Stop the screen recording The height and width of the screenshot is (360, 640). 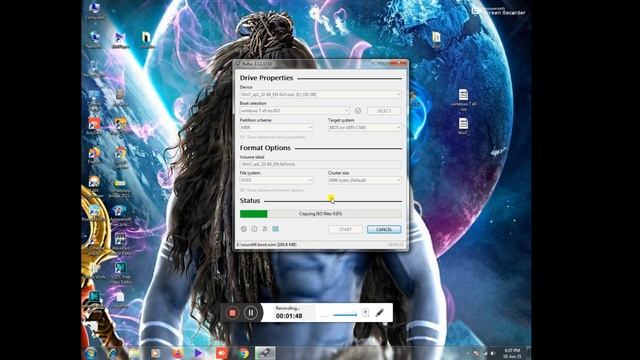(232, 313)
